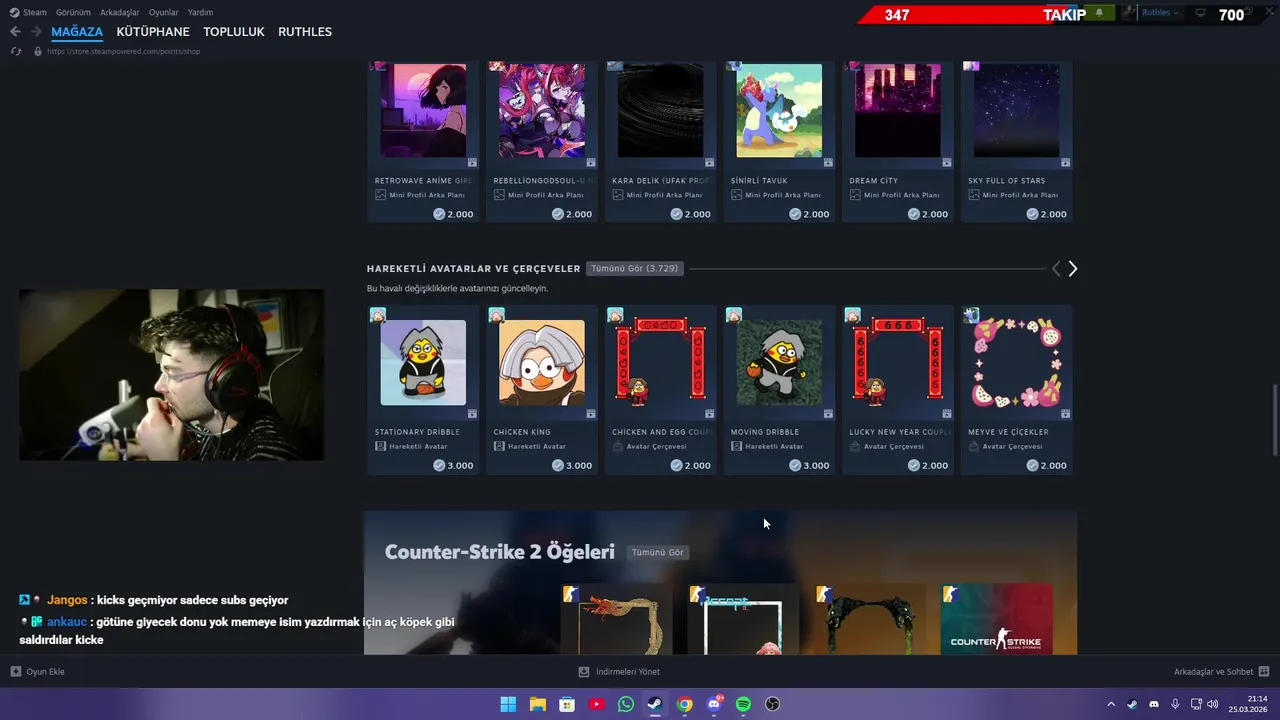
Task: Click the dragon frame Counter-Strike 2 item
Action: click(x=617, y=620)
